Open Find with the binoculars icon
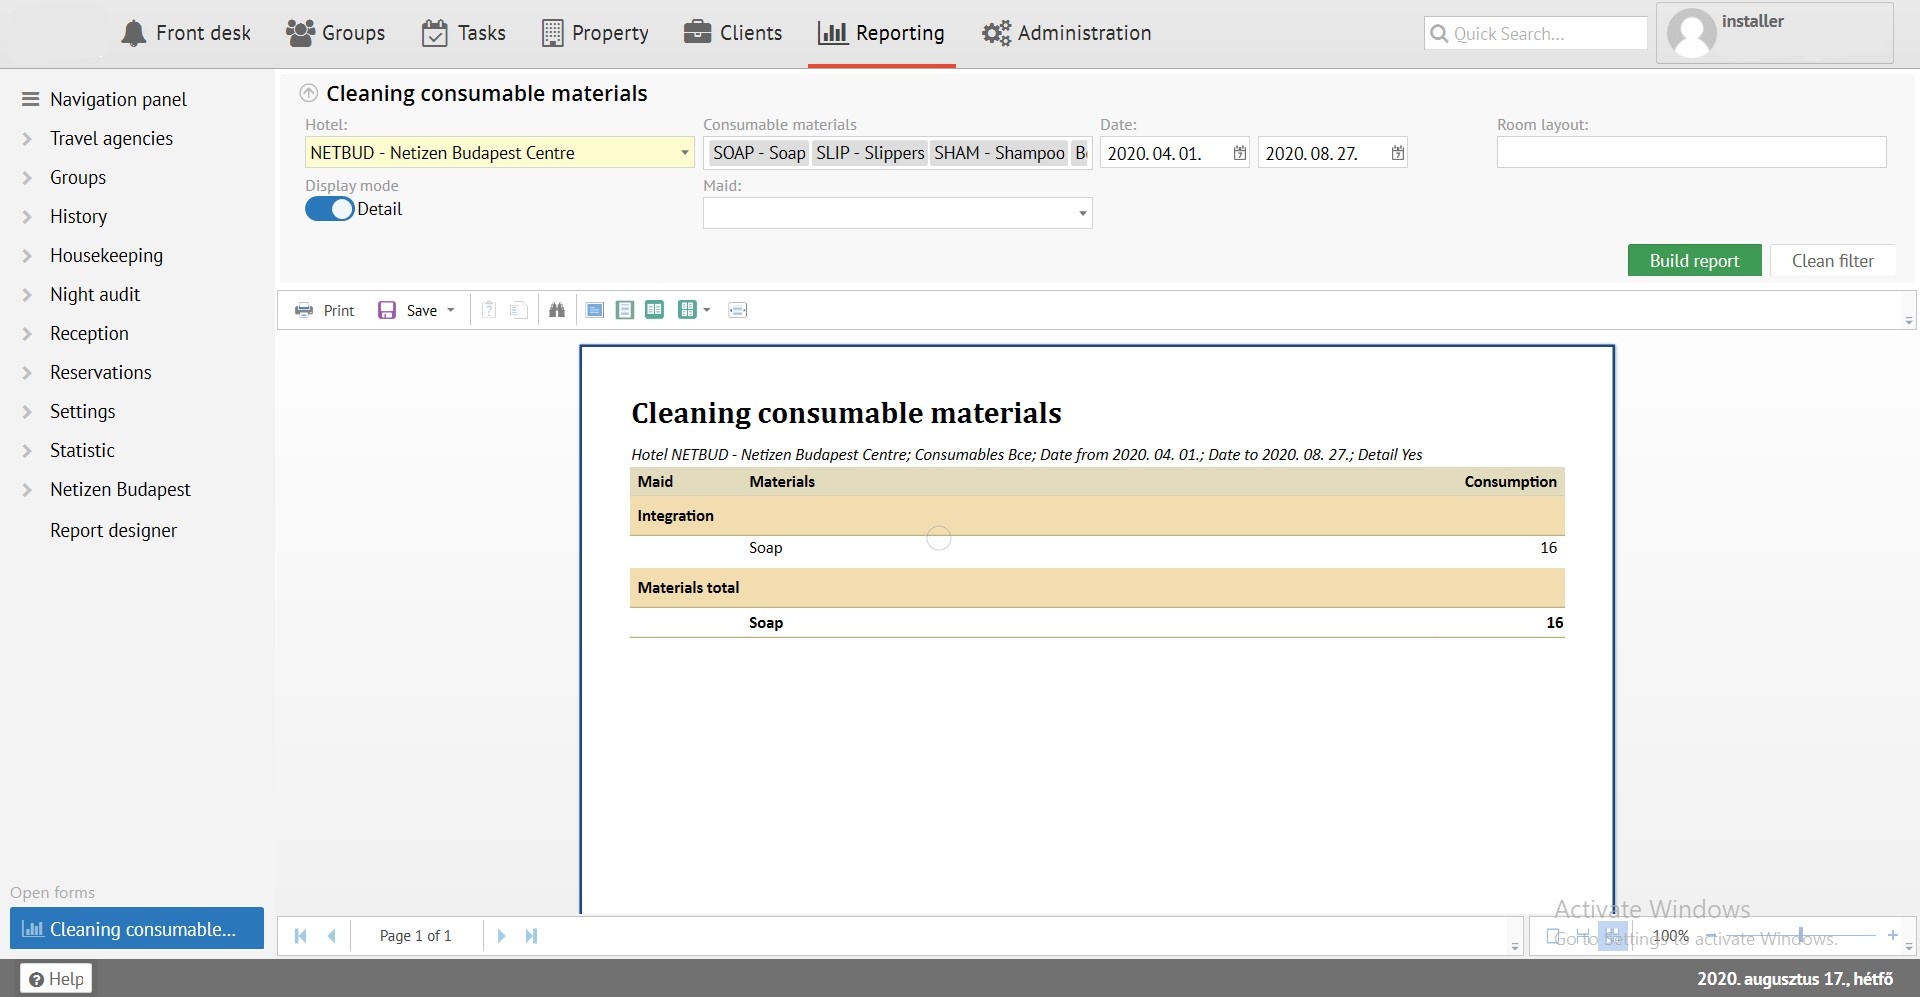The height and width of the screenshot is (997, 1920). [557, 310]
